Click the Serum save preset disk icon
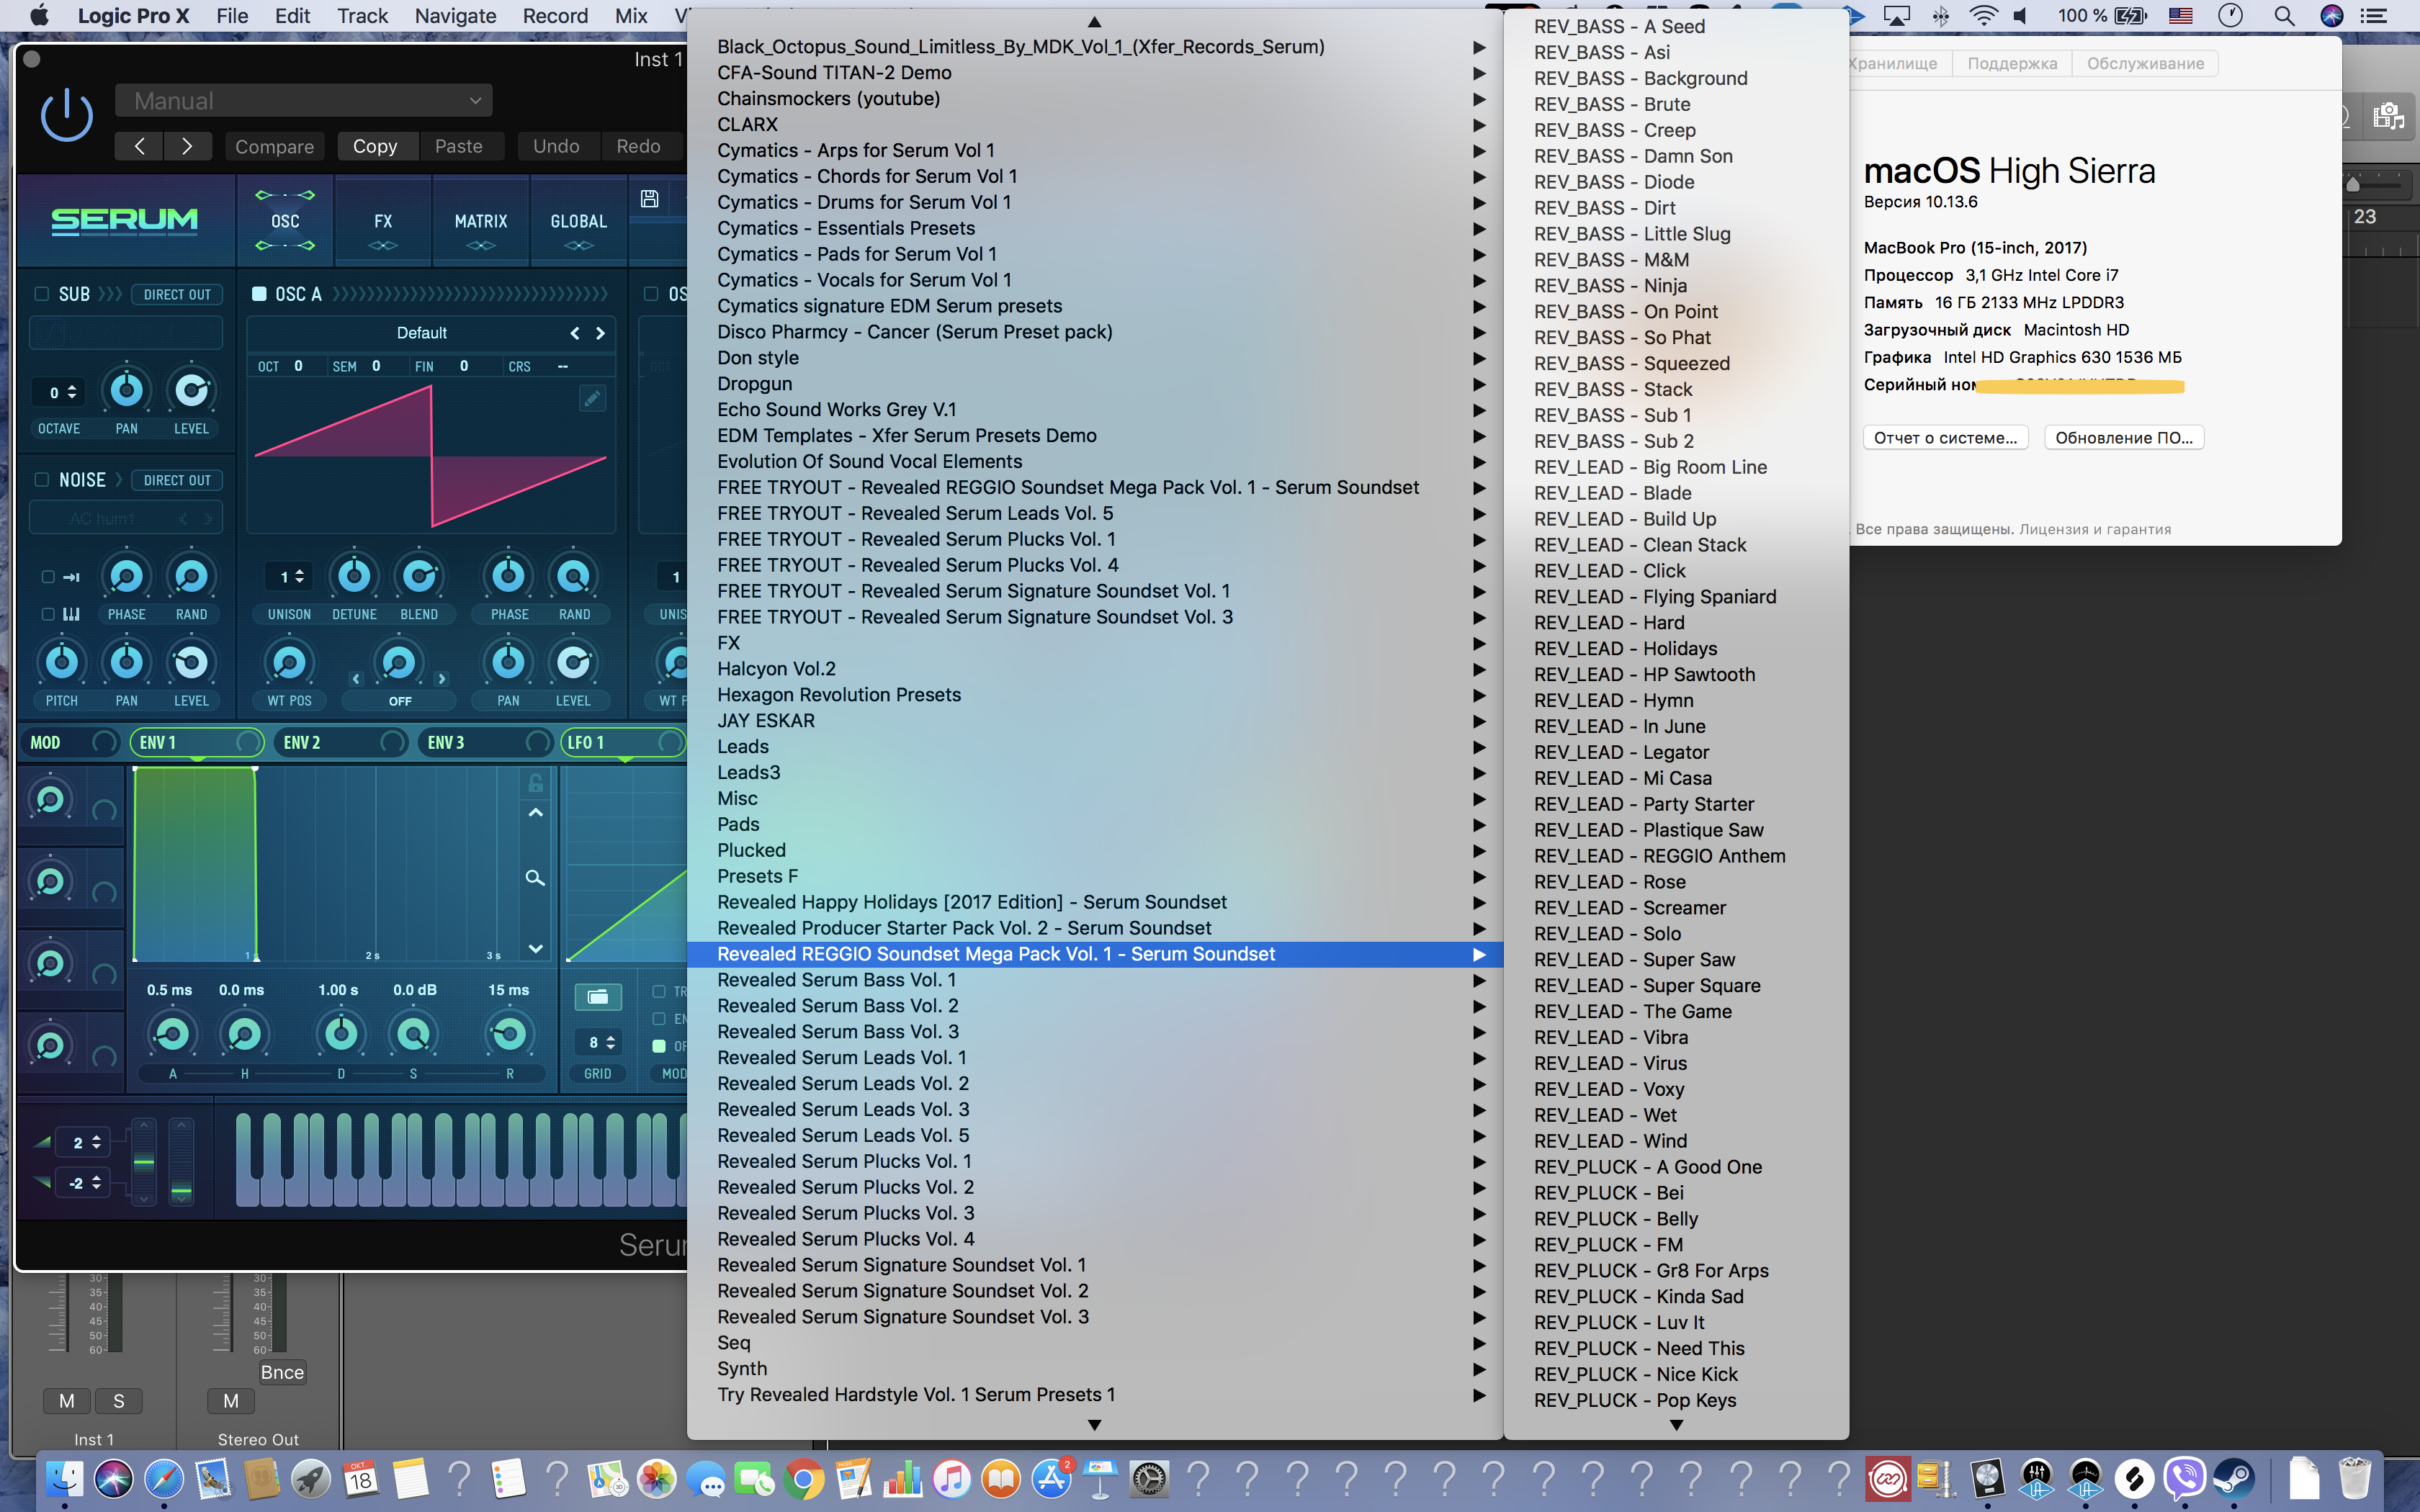This screenshot has height=1512, width=2420. (649, 199)
